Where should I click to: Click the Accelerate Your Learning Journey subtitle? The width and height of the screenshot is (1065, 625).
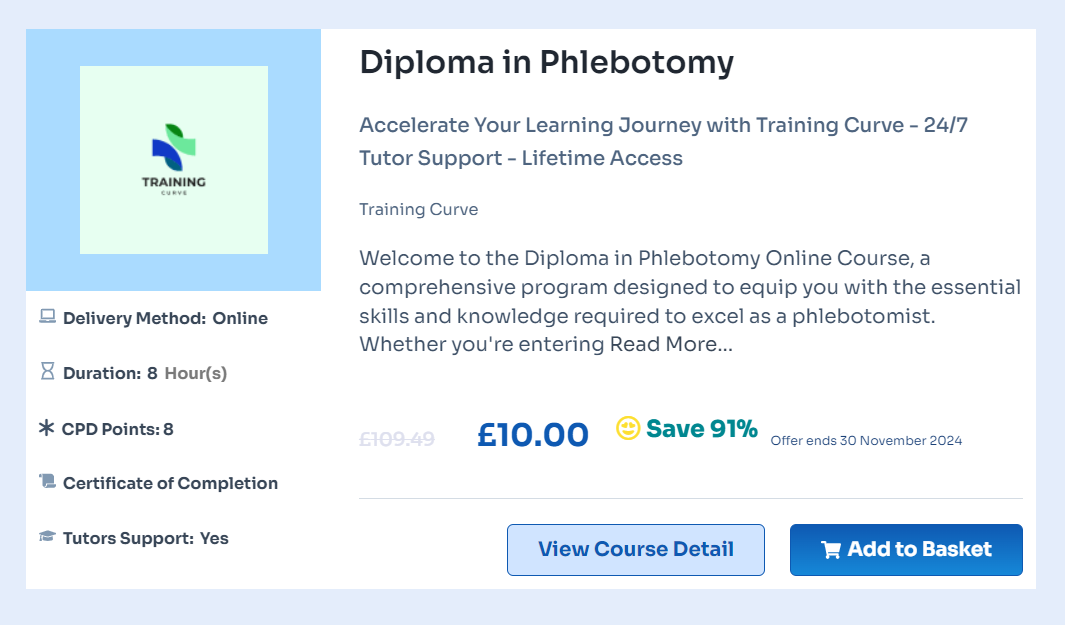tap(663, 141)
